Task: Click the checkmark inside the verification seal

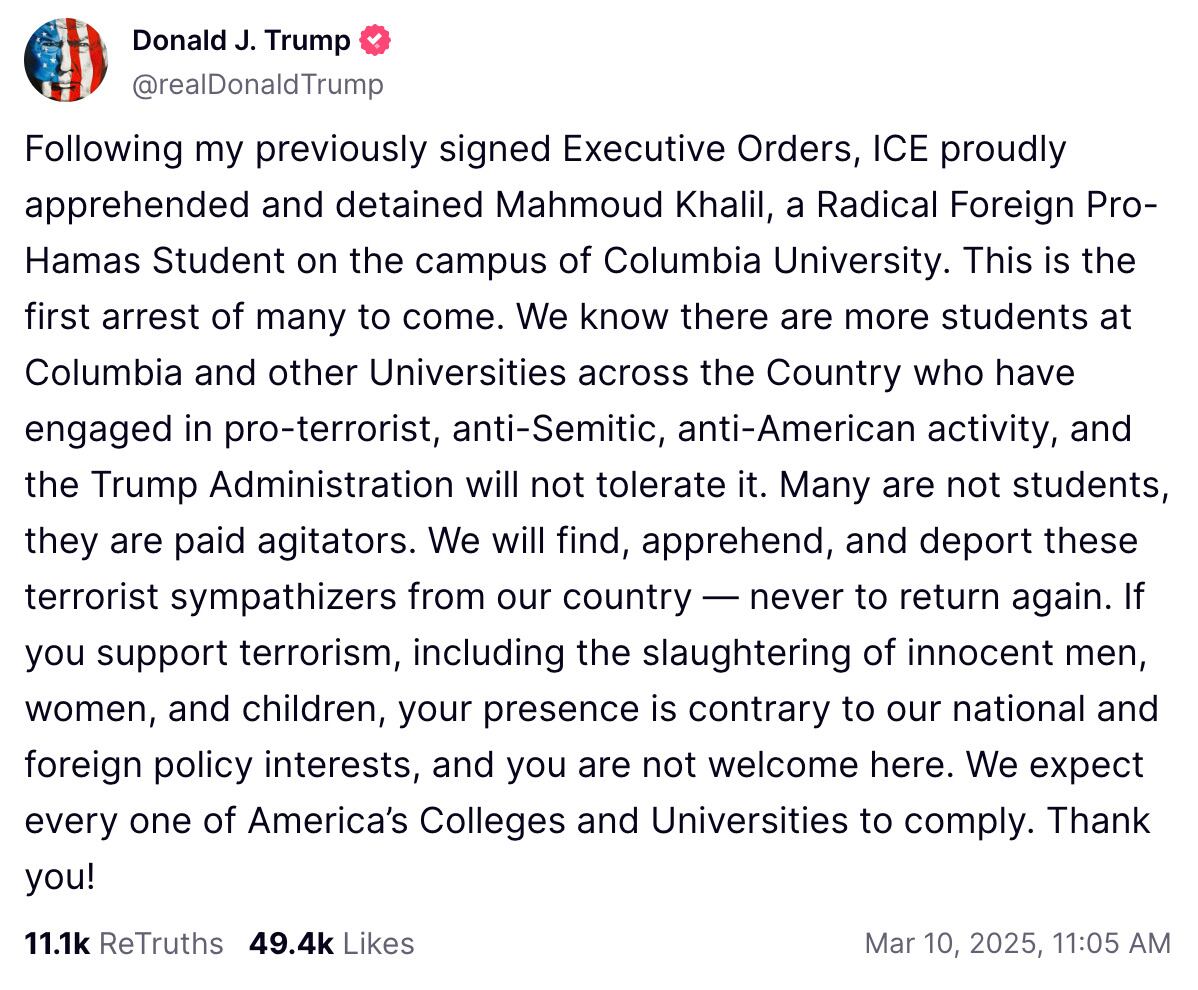Action: coord(372,41)
